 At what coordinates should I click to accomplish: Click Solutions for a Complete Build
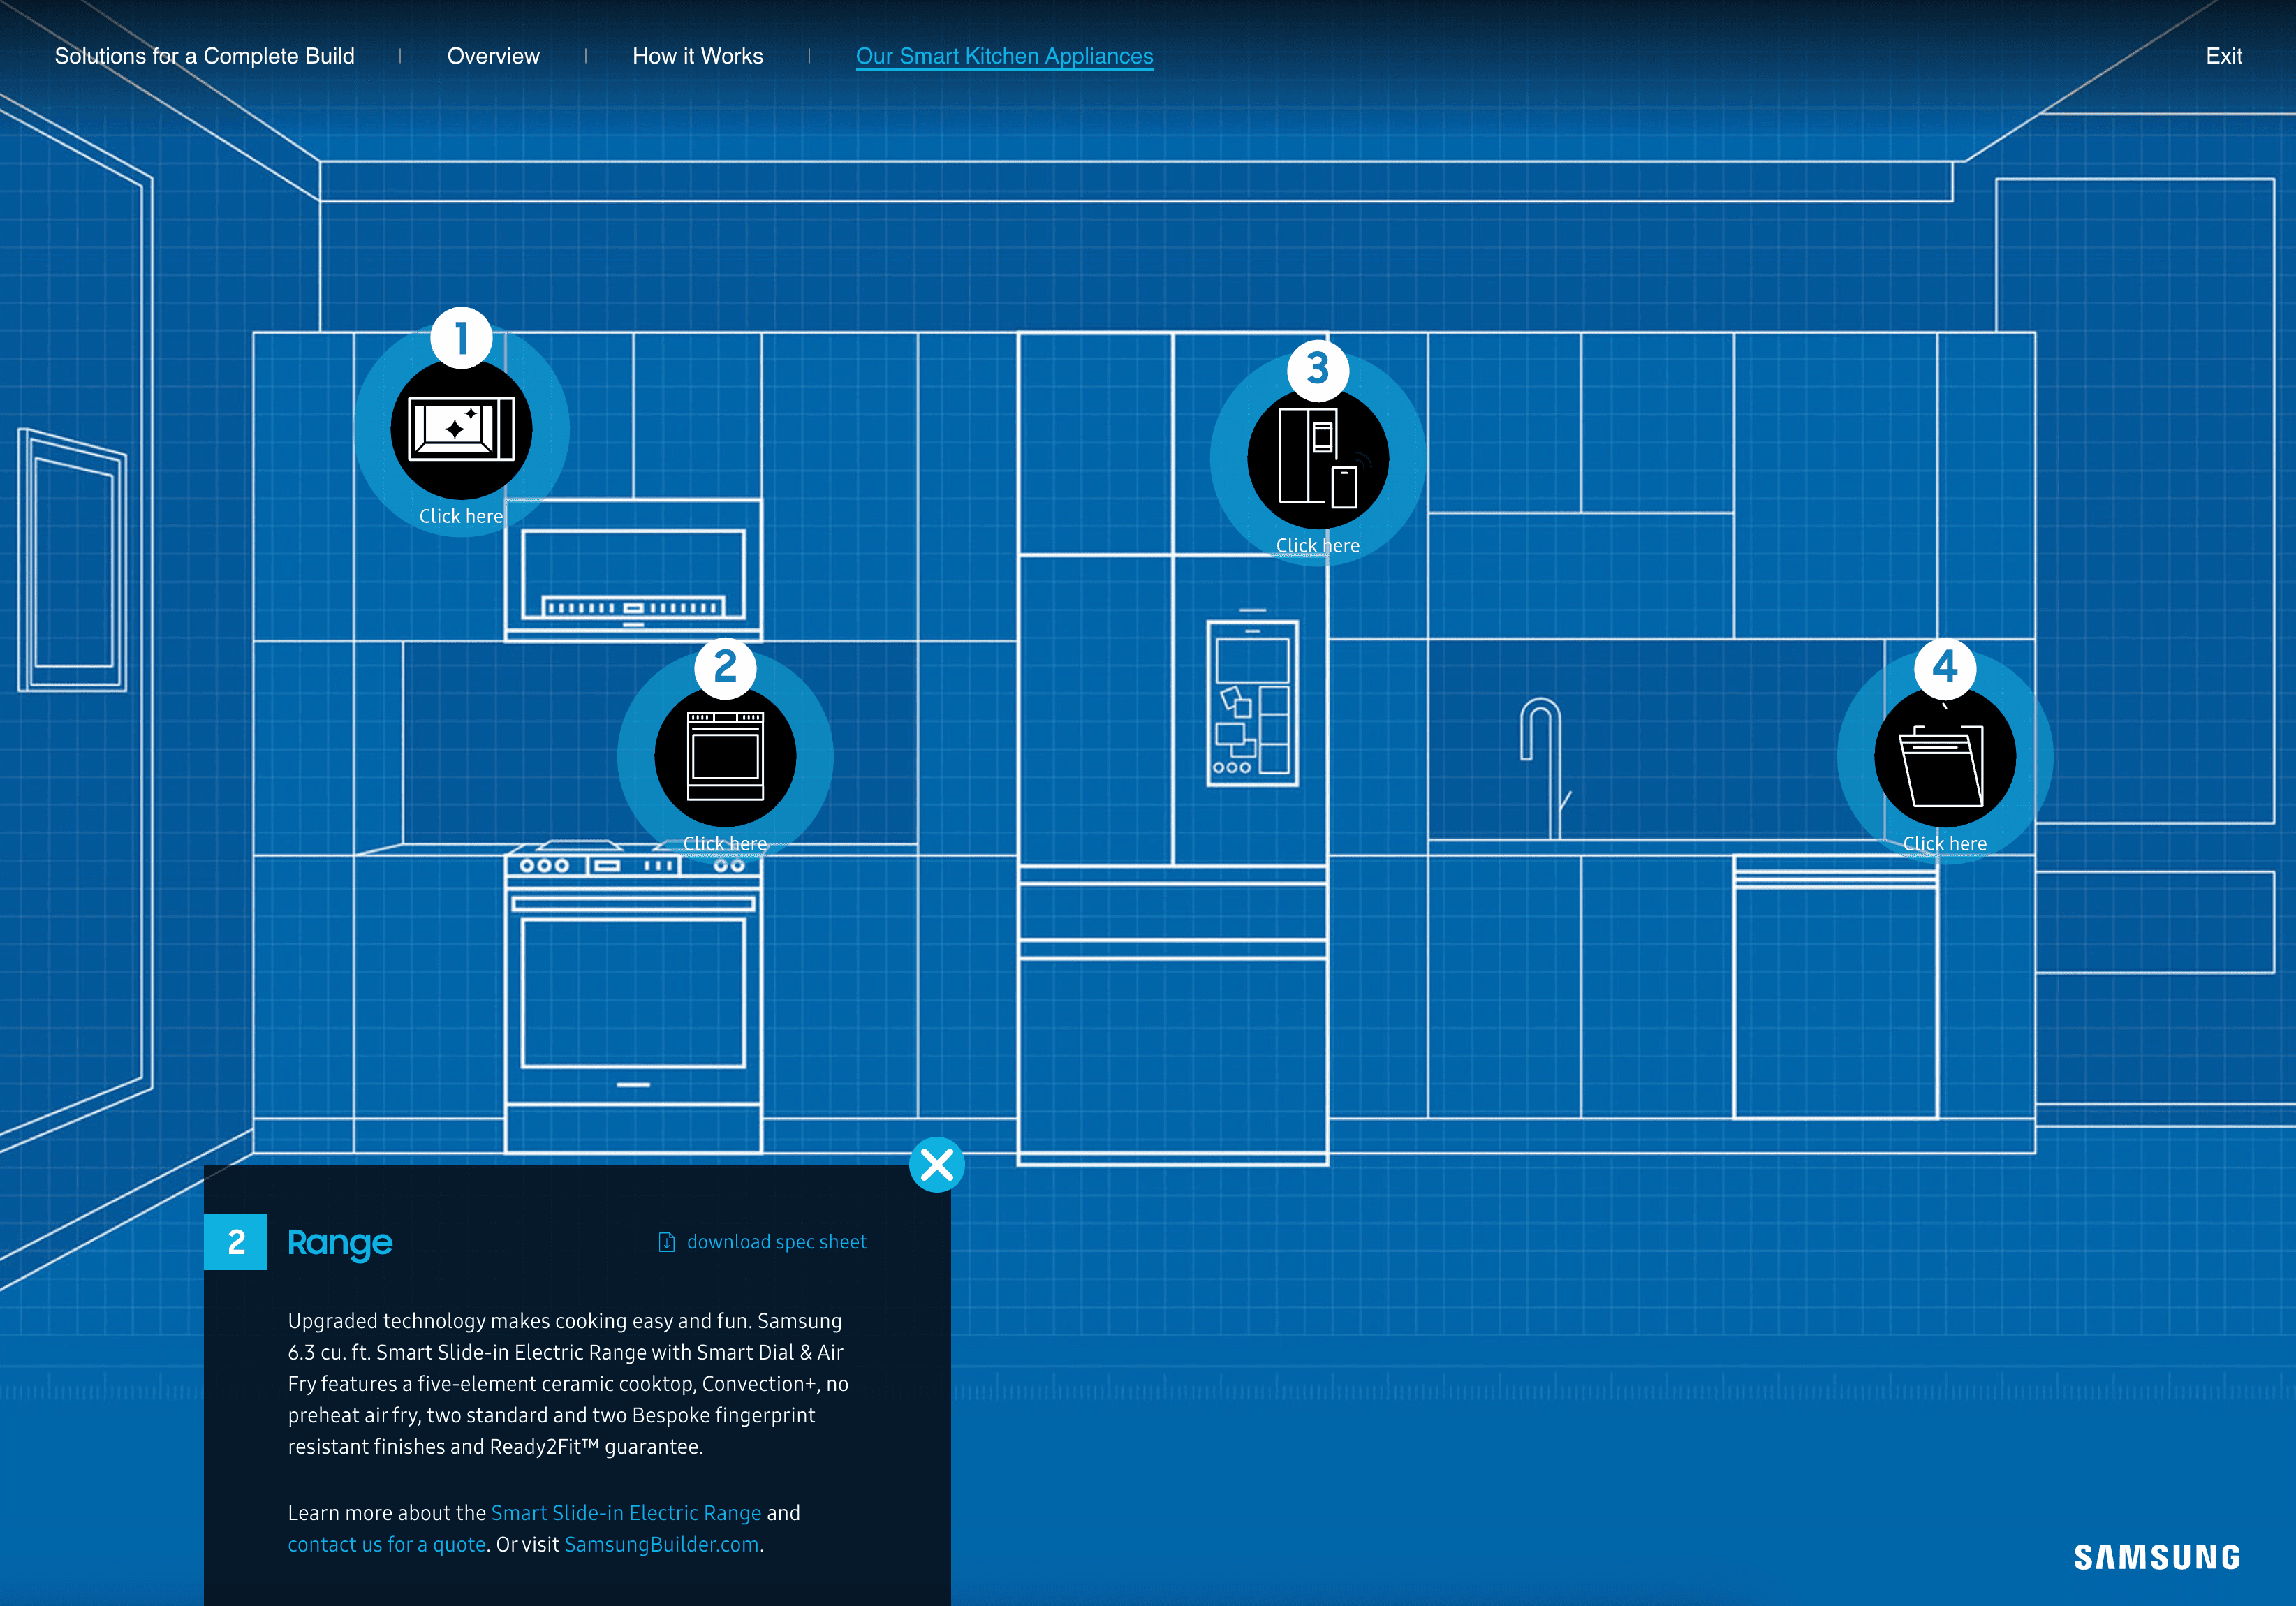click(204, 56)
